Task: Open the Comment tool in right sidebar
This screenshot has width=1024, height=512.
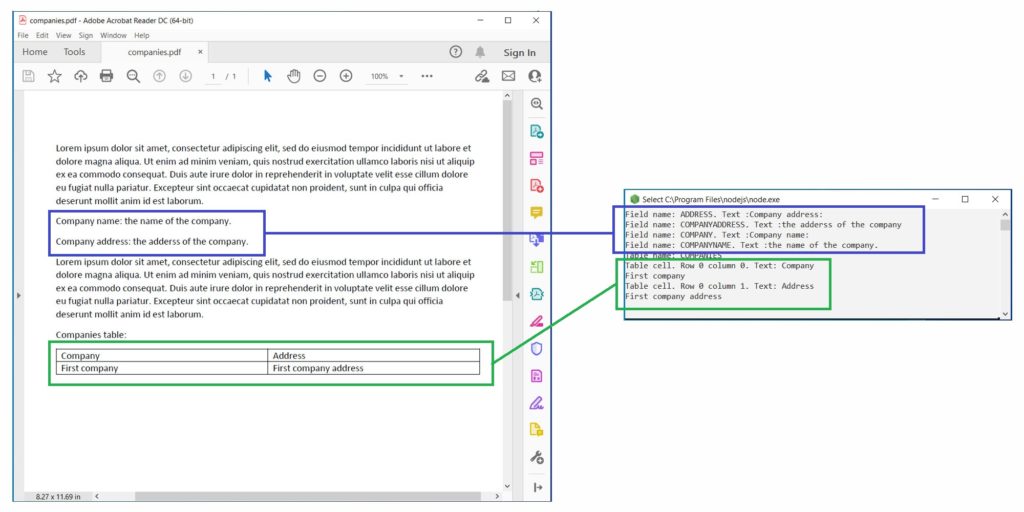Action: click(x=536, y=213)
